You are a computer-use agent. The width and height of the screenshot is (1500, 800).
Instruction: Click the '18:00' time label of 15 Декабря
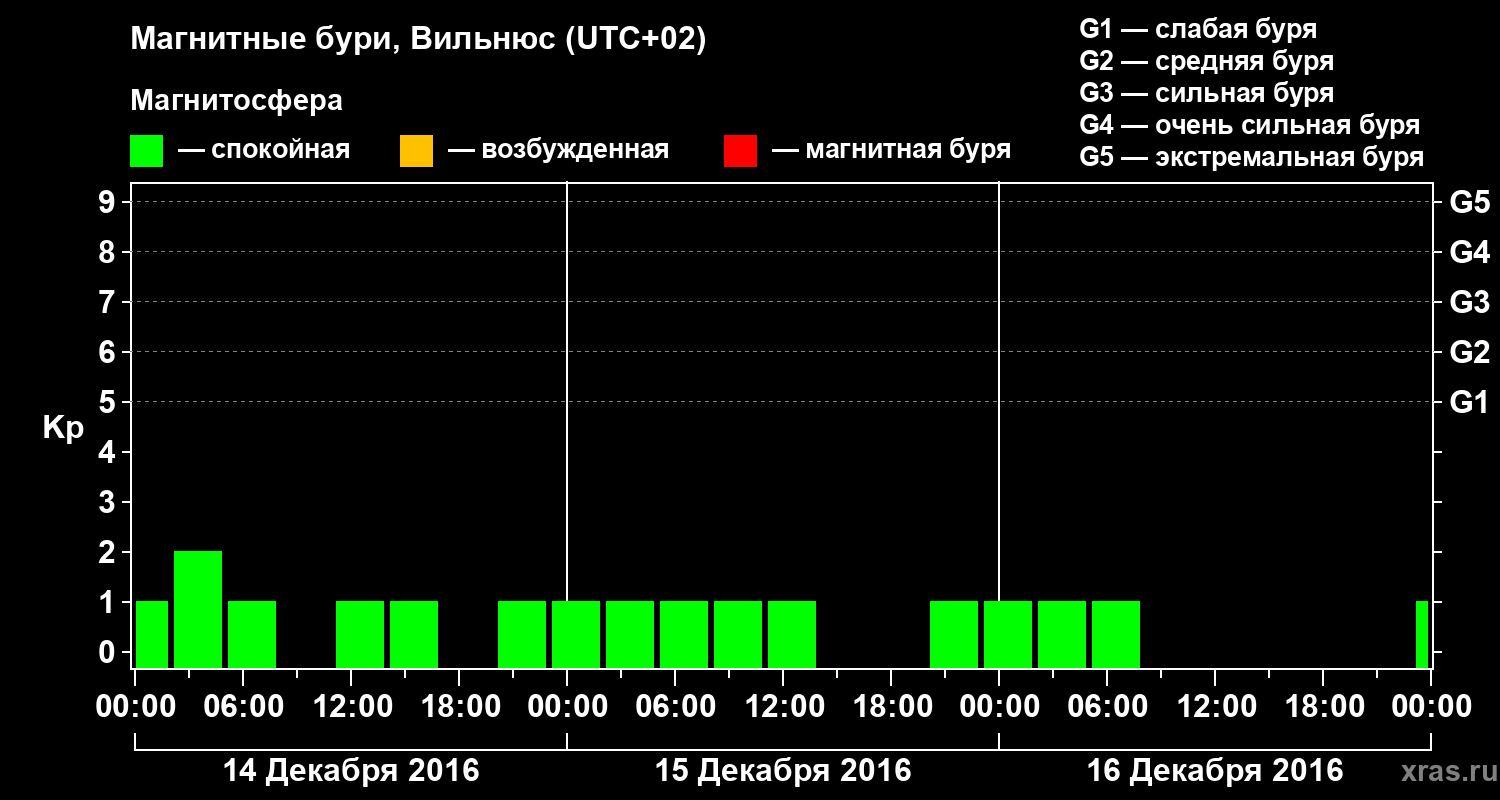pyautogui.click(x=891, y=706)
